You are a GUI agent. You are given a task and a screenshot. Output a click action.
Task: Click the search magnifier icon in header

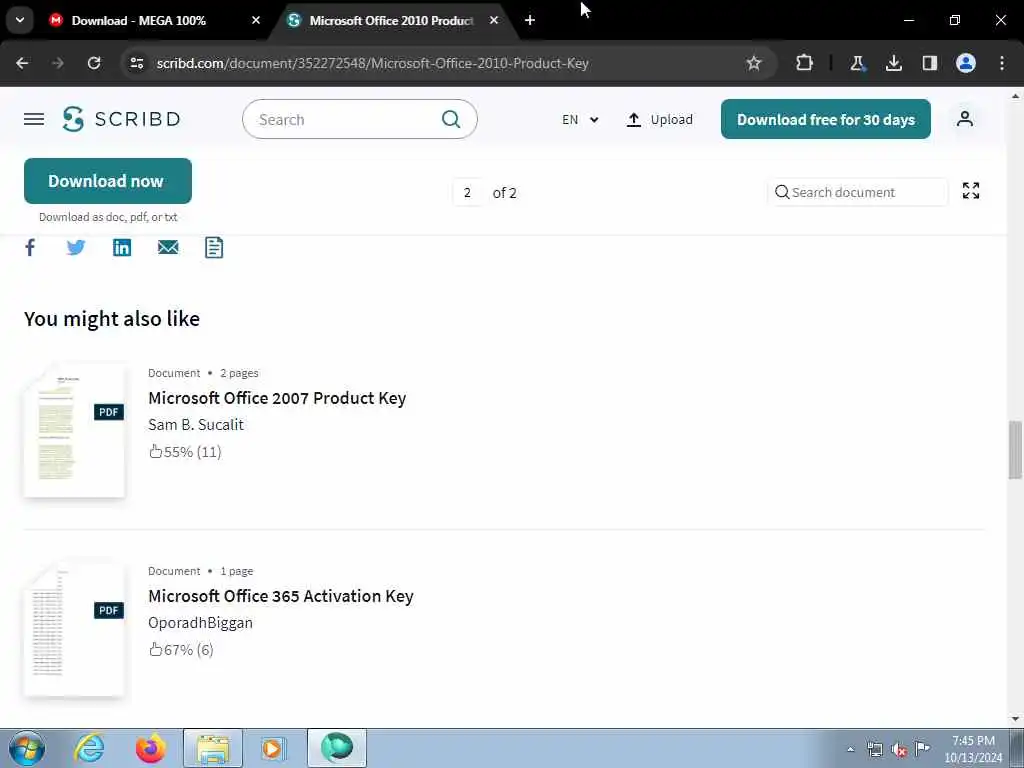pyautogui.click(x=451, y=119)
